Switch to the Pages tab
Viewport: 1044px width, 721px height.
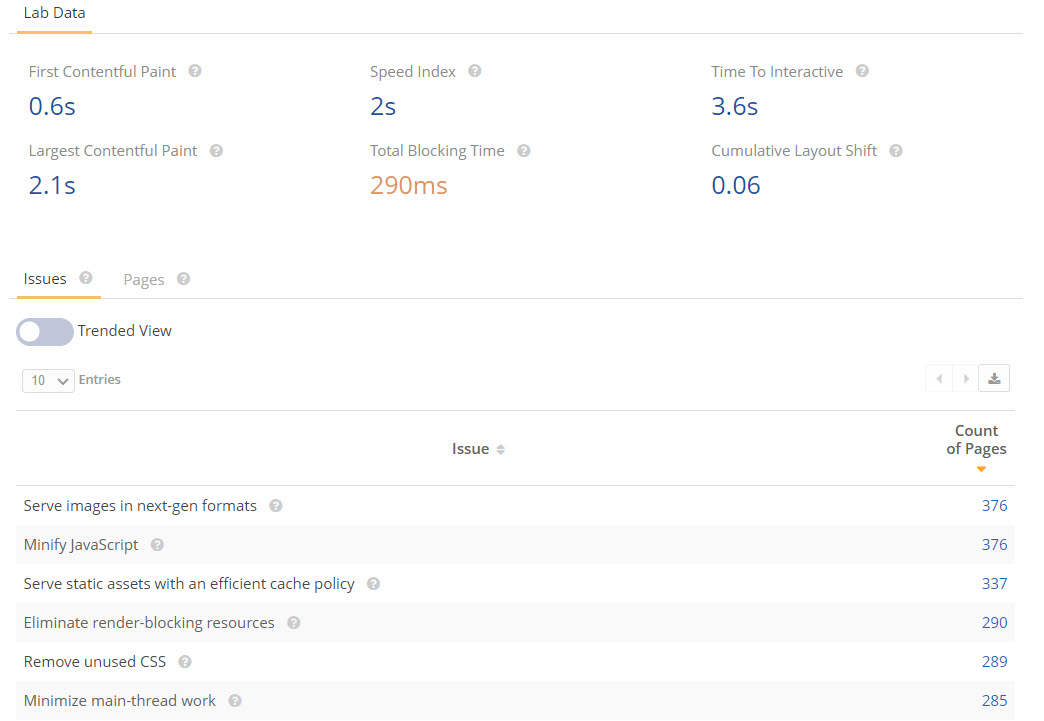pos(144,280)
